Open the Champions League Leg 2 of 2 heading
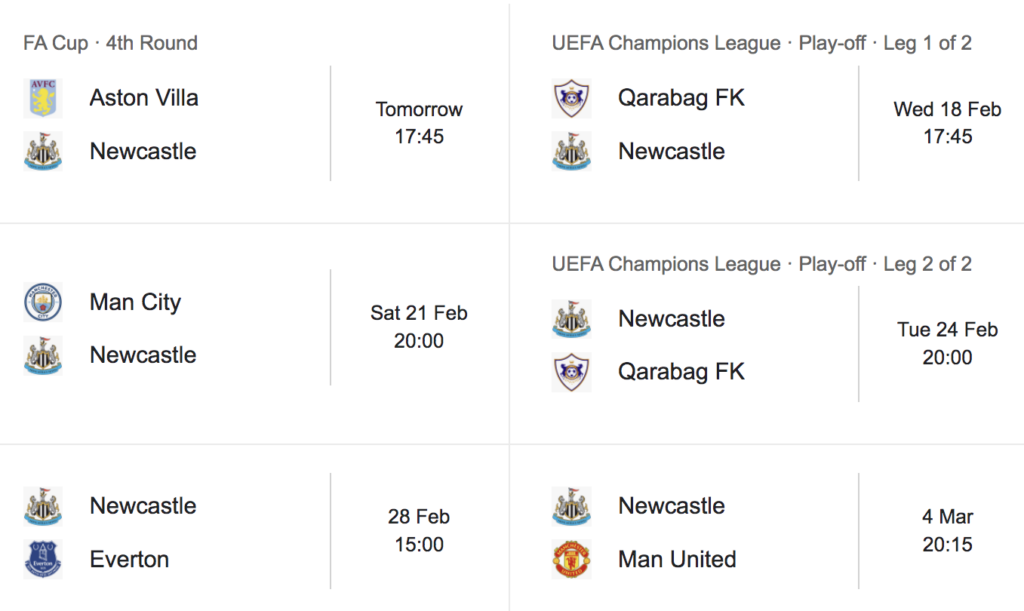 [x=761, y=264]
